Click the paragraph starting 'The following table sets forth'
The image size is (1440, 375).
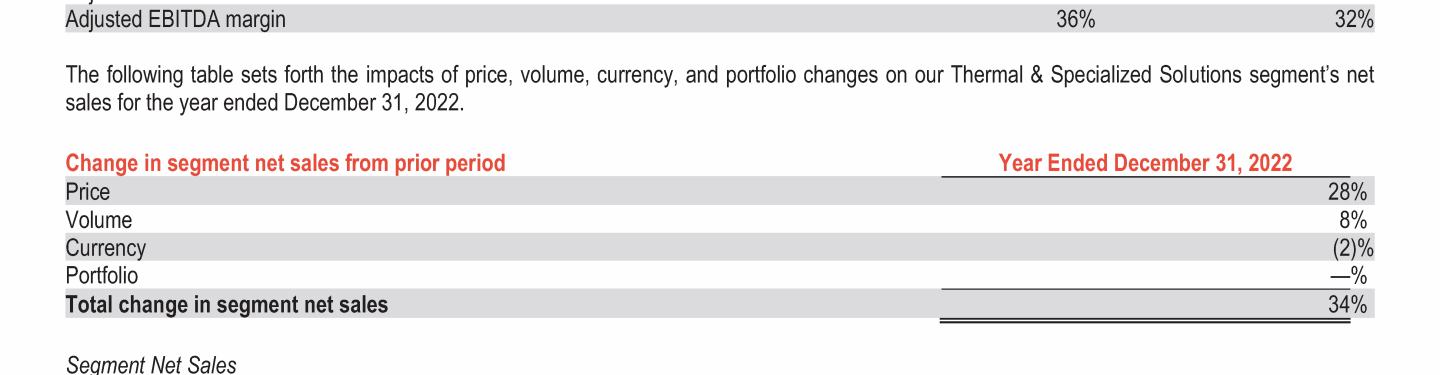720,89
